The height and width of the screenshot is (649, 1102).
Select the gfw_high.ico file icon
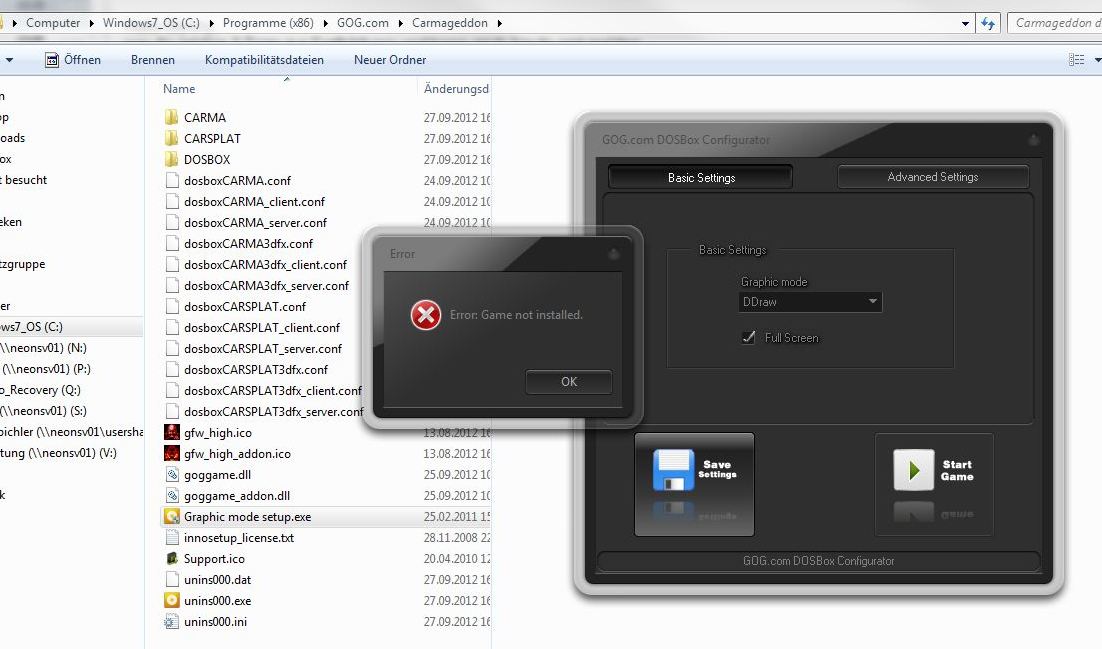point(171,432)
